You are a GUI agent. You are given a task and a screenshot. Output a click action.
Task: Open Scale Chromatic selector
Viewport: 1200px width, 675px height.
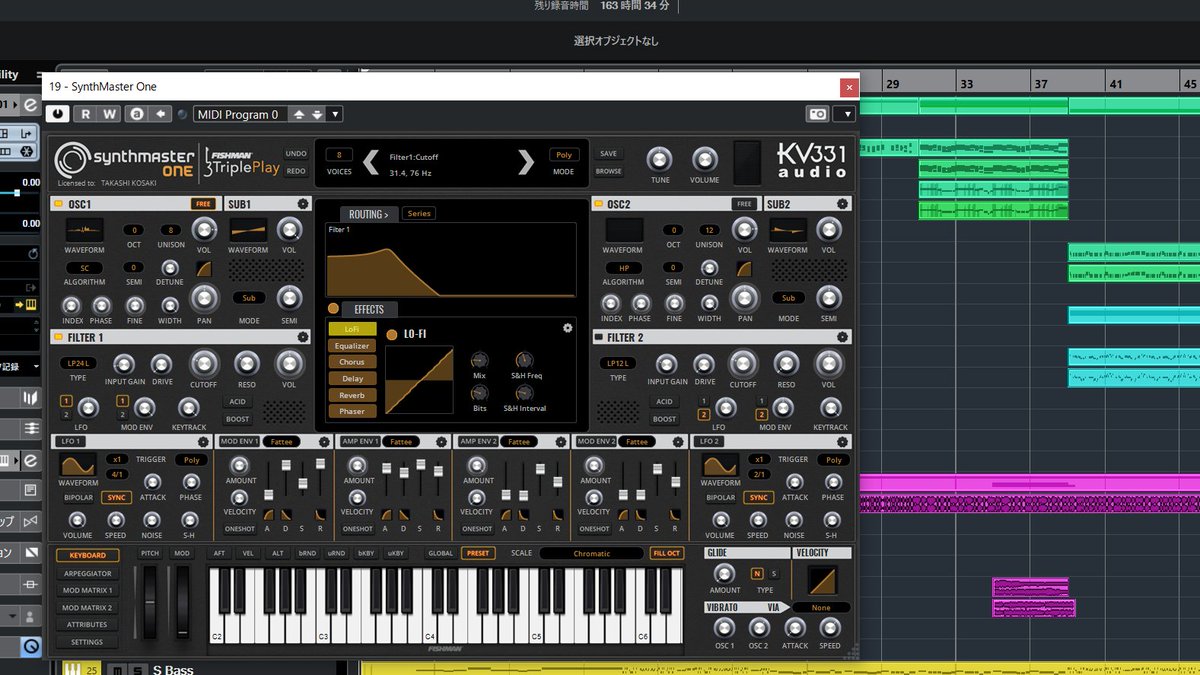[591, 553]
